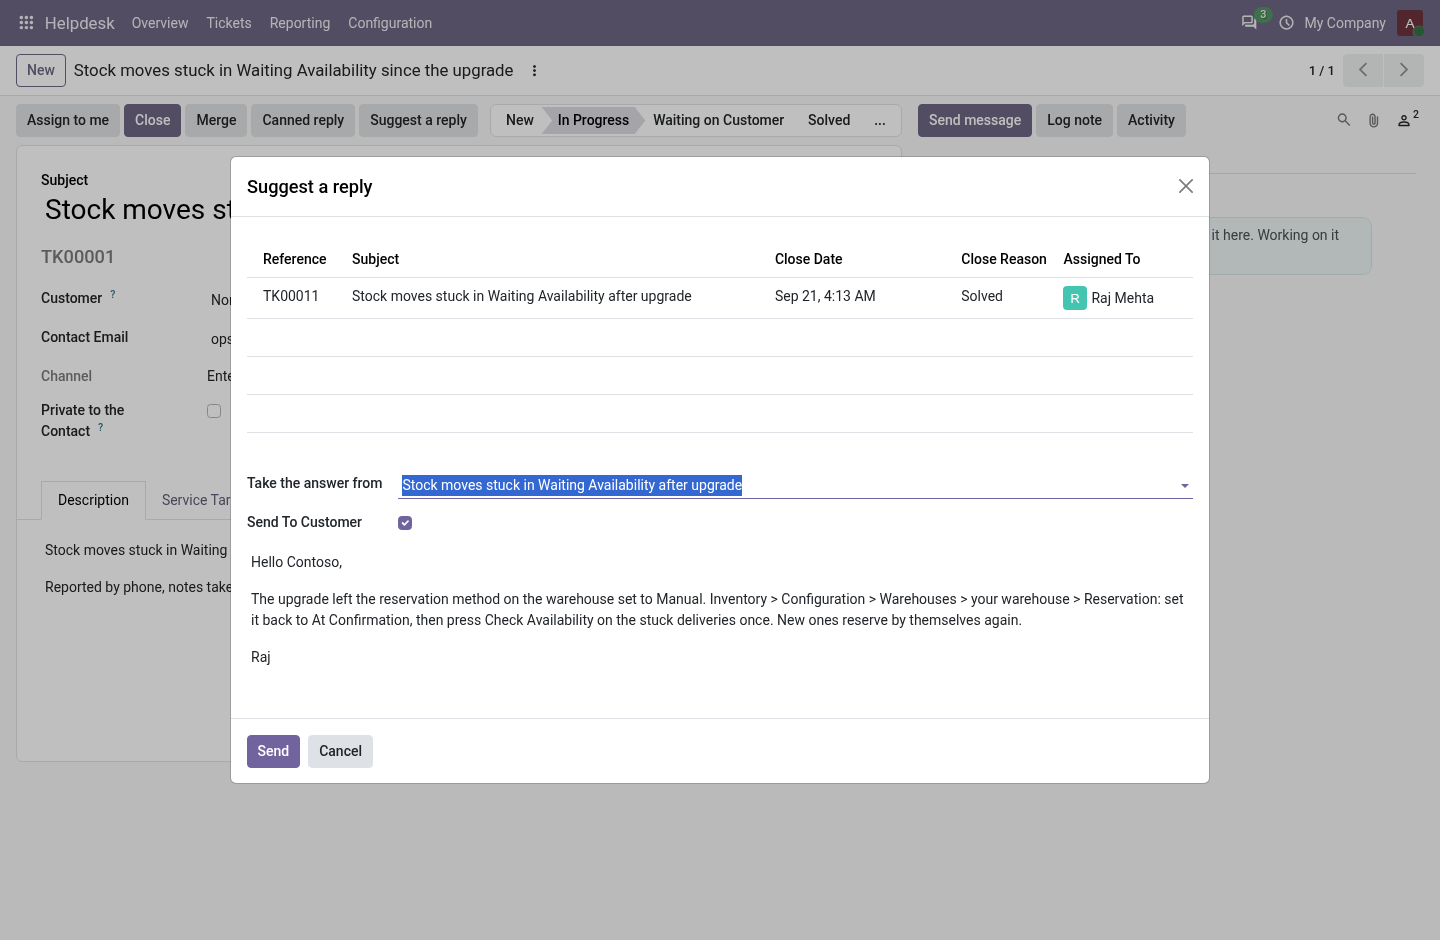Click the Canned reply button

pos(303,120)
